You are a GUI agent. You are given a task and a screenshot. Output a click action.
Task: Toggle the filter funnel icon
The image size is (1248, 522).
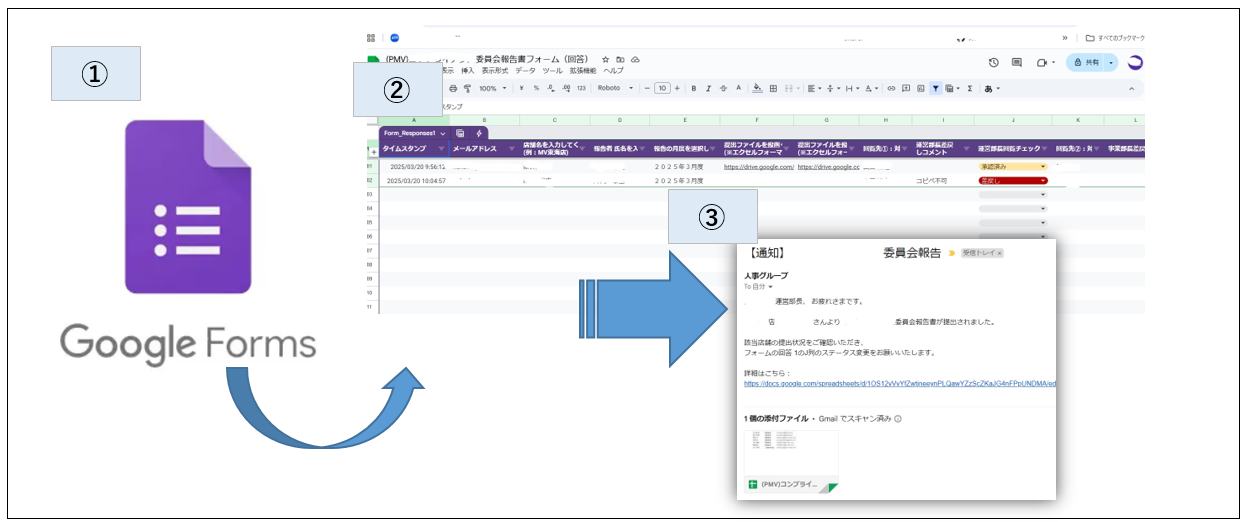(x=935, y=88)
